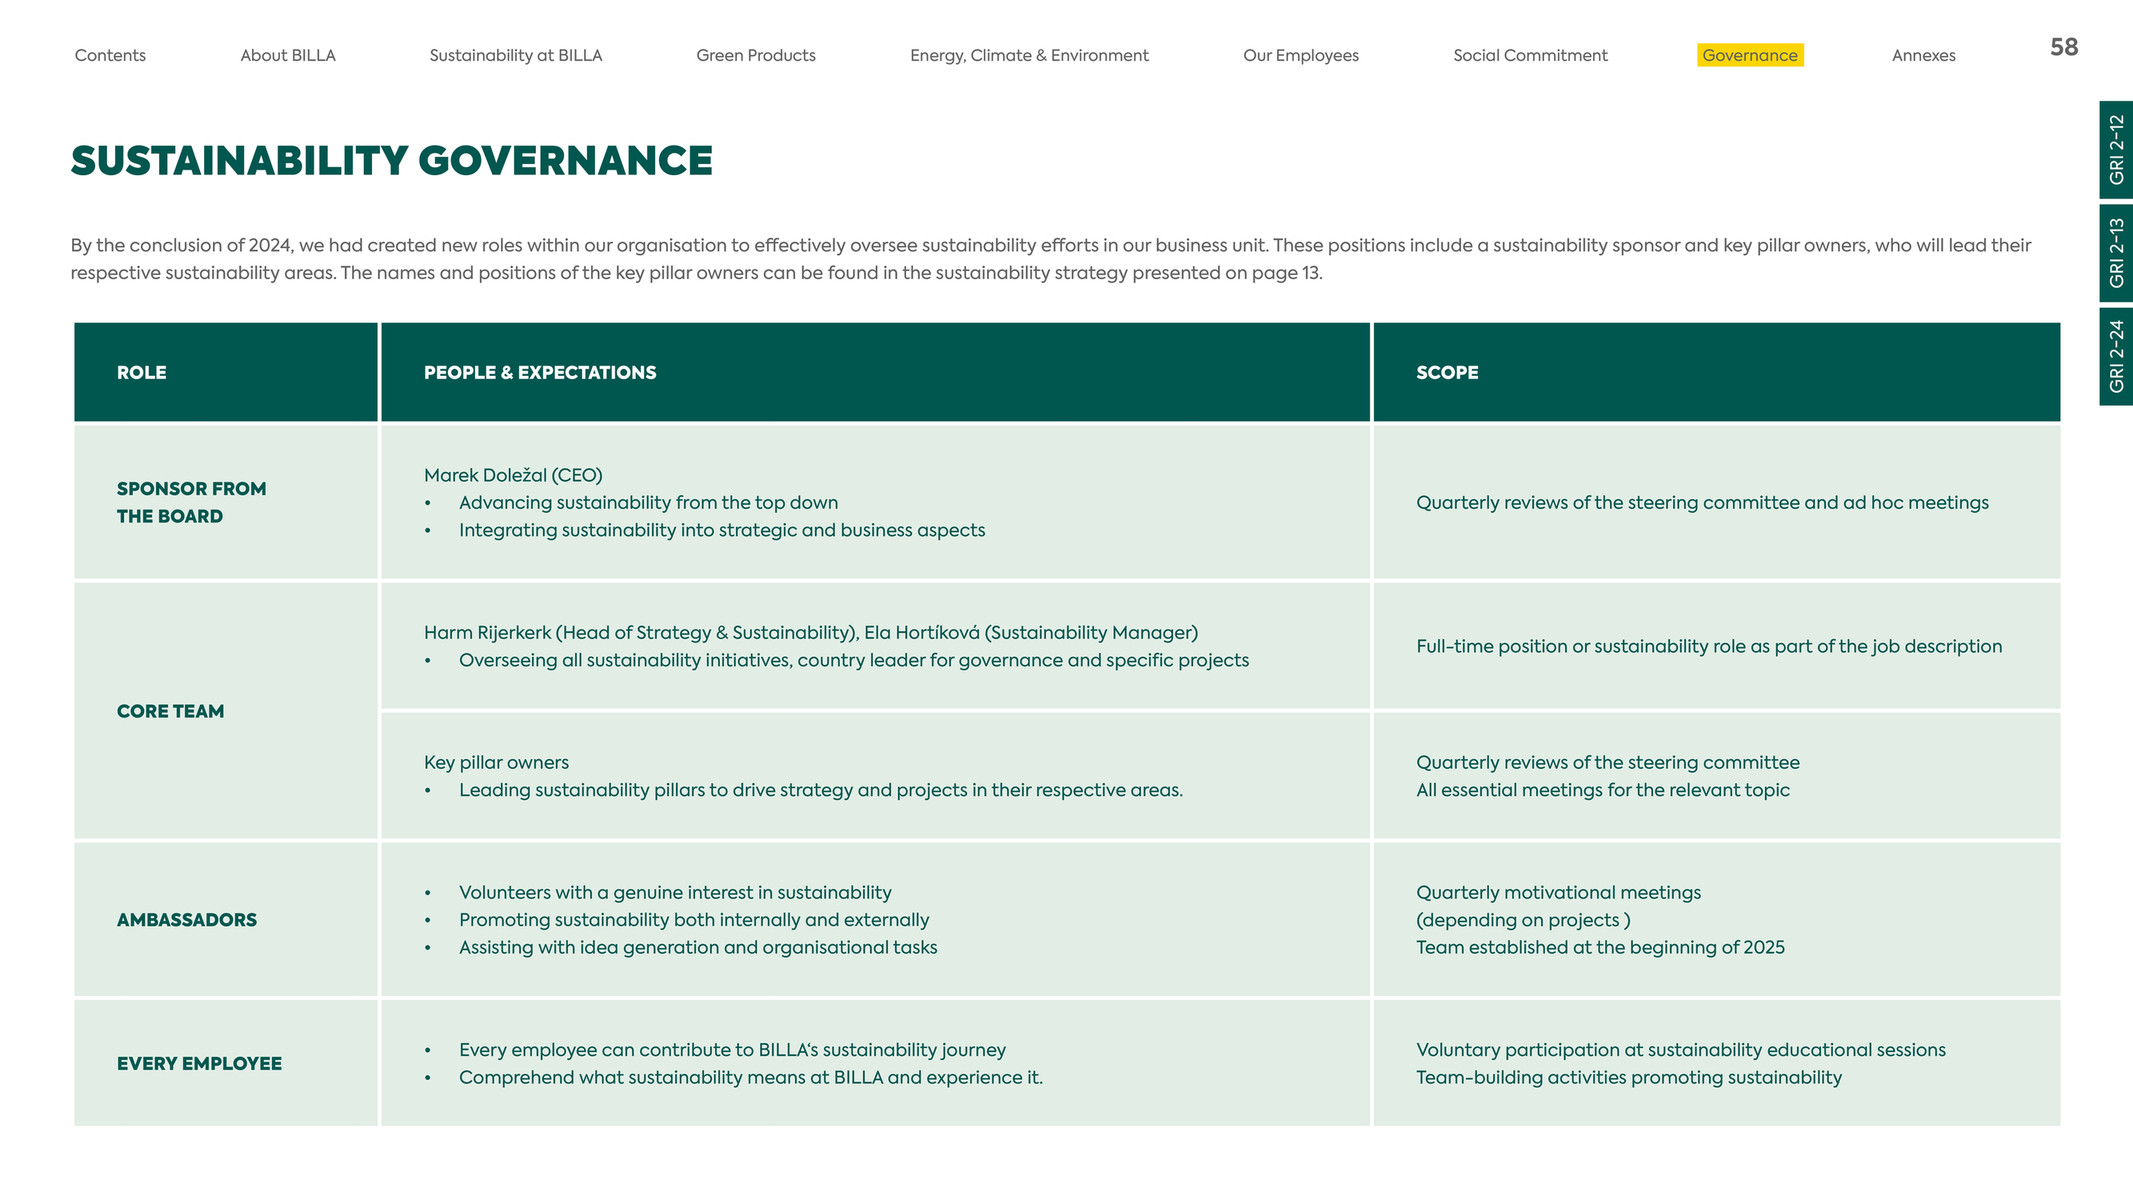Open the Social Commitment section

click(1530, 56)
